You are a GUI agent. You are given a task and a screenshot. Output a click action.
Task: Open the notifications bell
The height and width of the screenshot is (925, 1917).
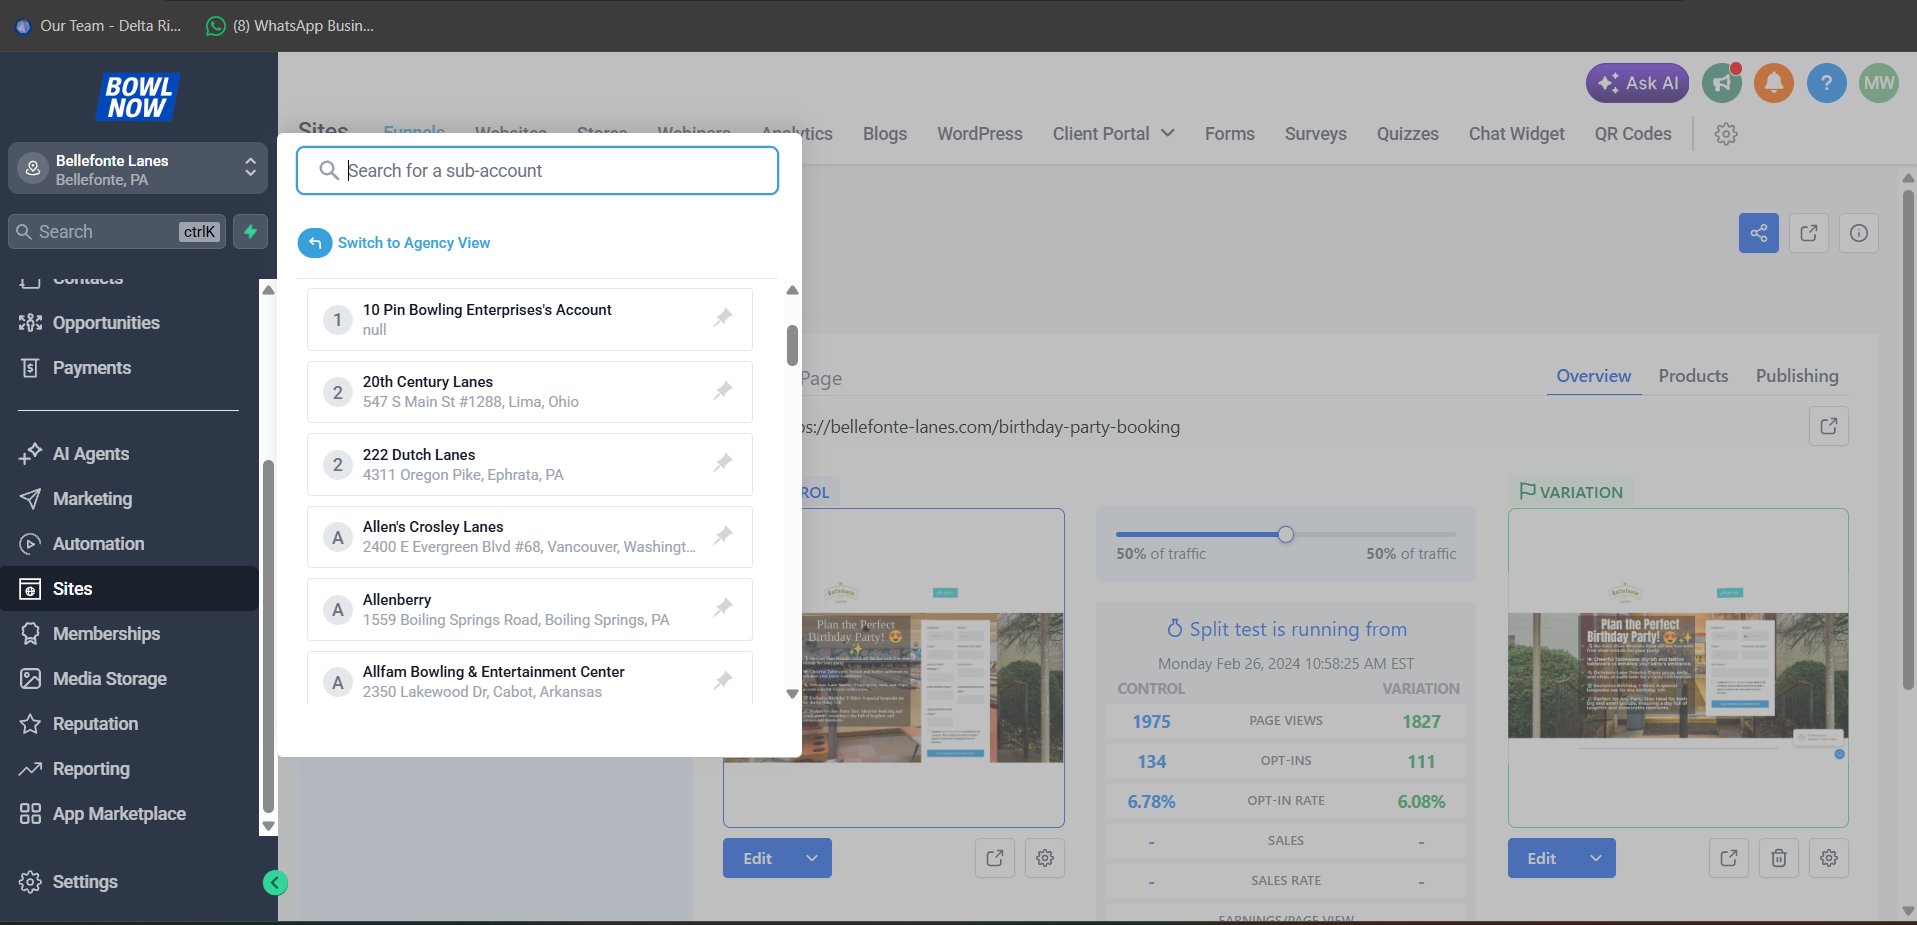pyautogui.click(x=1774, y=83)
